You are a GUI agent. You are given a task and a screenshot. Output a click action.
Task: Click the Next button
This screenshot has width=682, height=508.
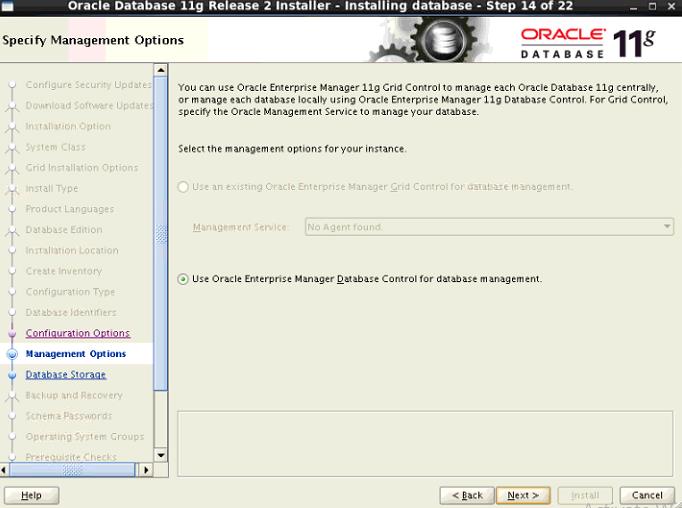[523, 495]
